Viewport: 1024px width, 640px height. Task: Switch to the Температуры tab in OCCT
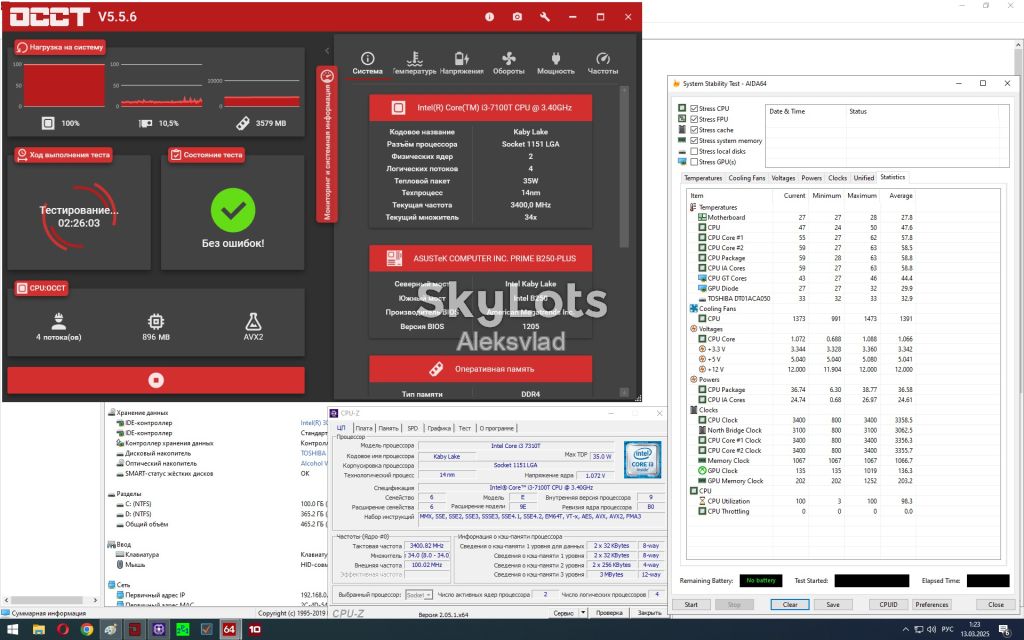click(x=414, y=63)
